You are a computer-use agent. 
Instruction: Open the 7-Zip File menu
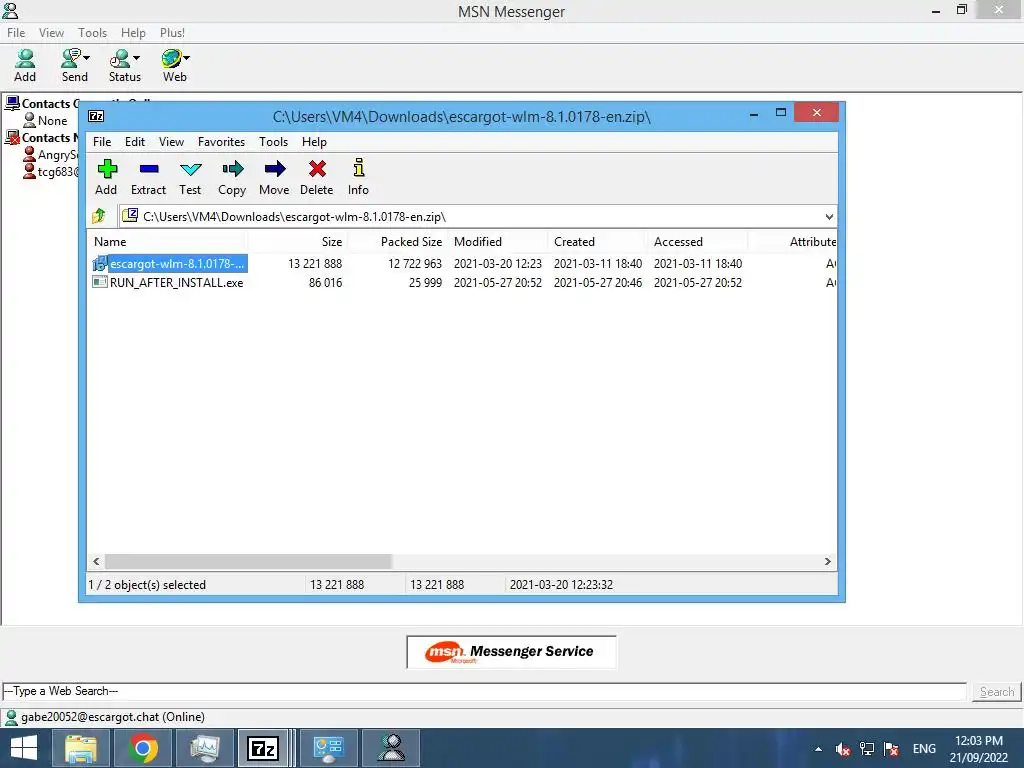pyautogui.click(x=102, y=142)
